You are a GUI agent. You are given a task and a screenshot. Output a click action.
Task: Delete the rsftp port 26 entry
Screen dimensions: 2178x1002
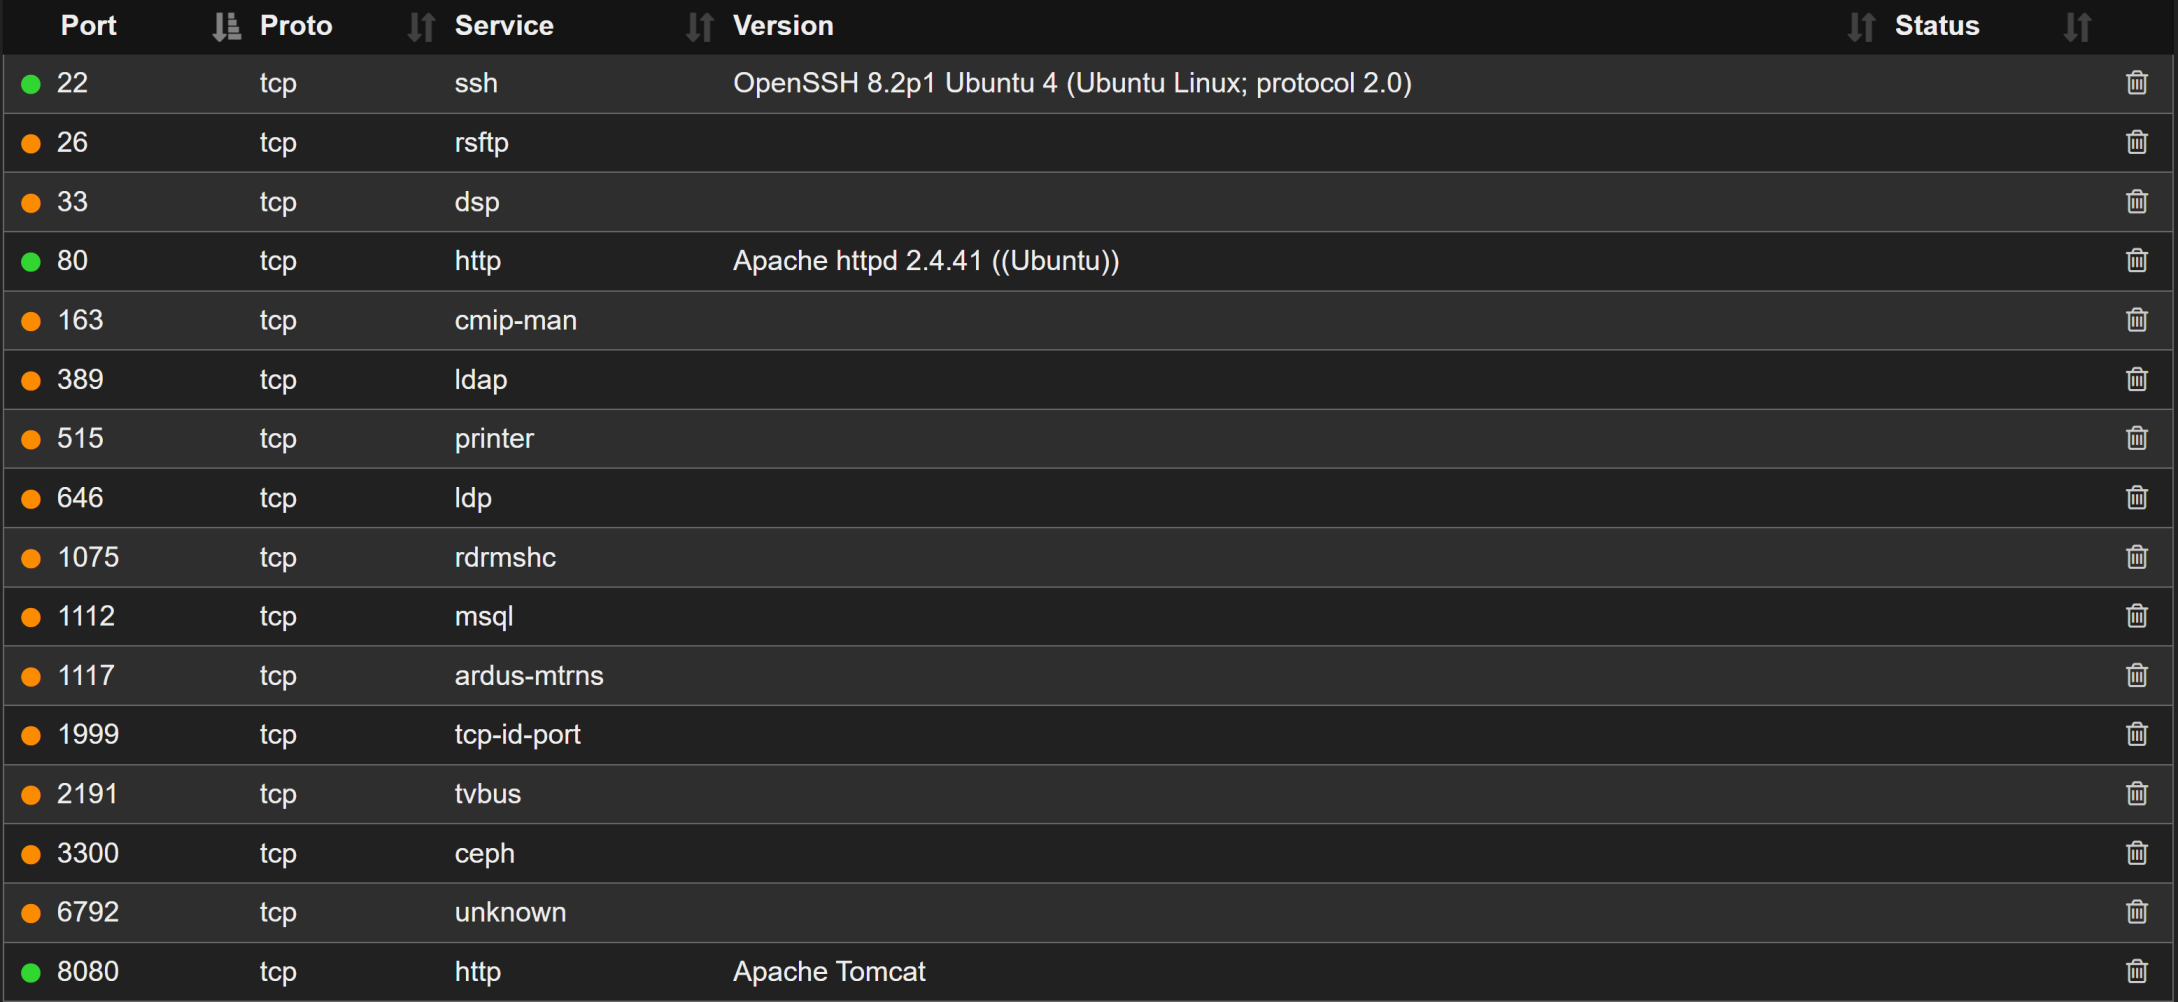pyautogui.click(x=2136, y=142)
